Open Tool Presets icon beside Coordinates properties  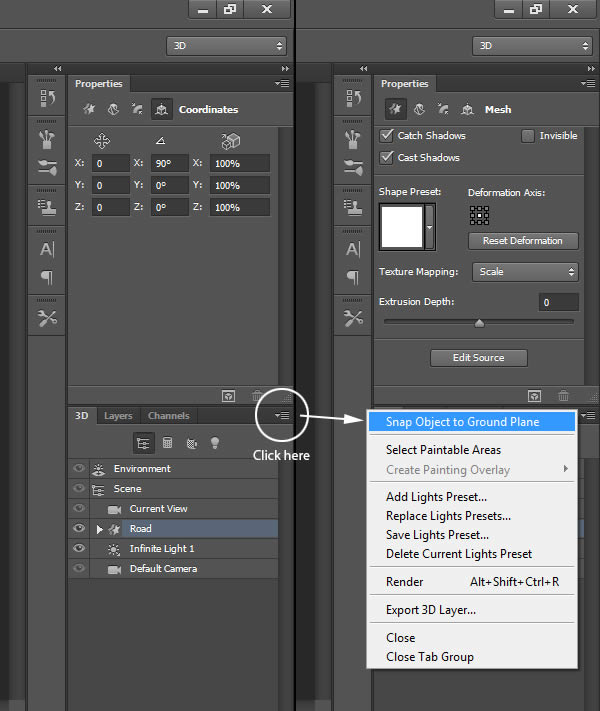click(x=47, y=318)
